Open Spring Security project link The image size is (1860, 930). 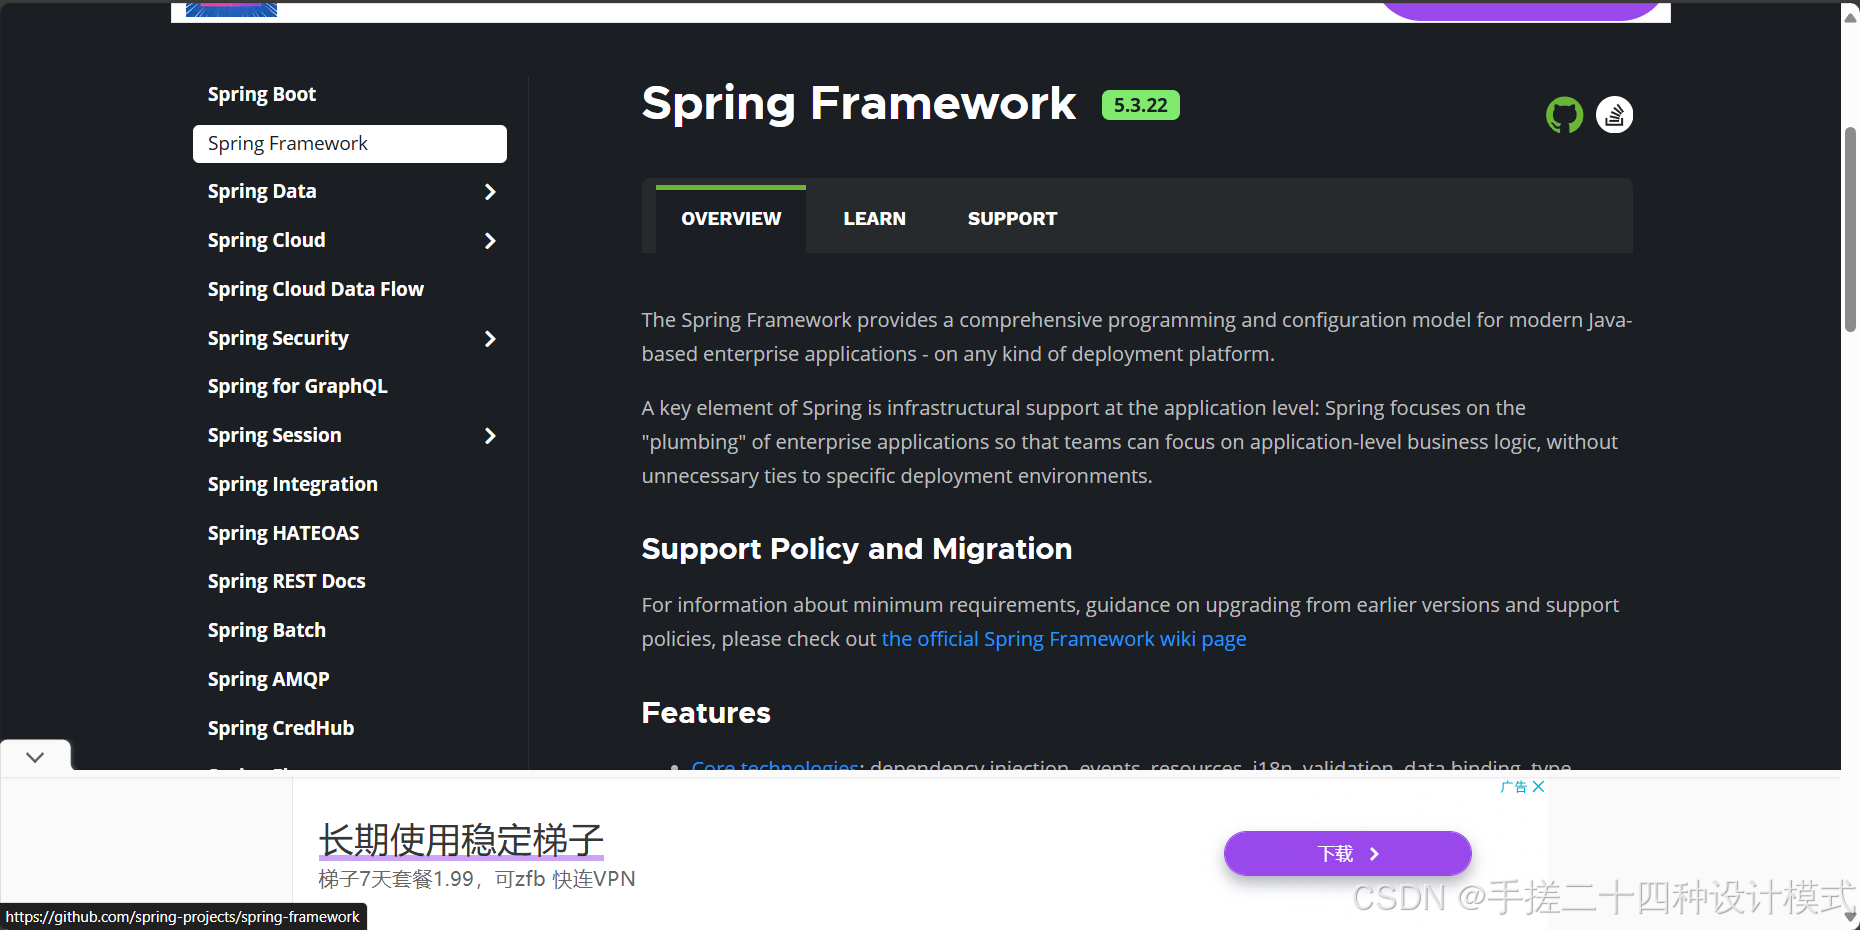pyautogui.click(x=278, y=339)
